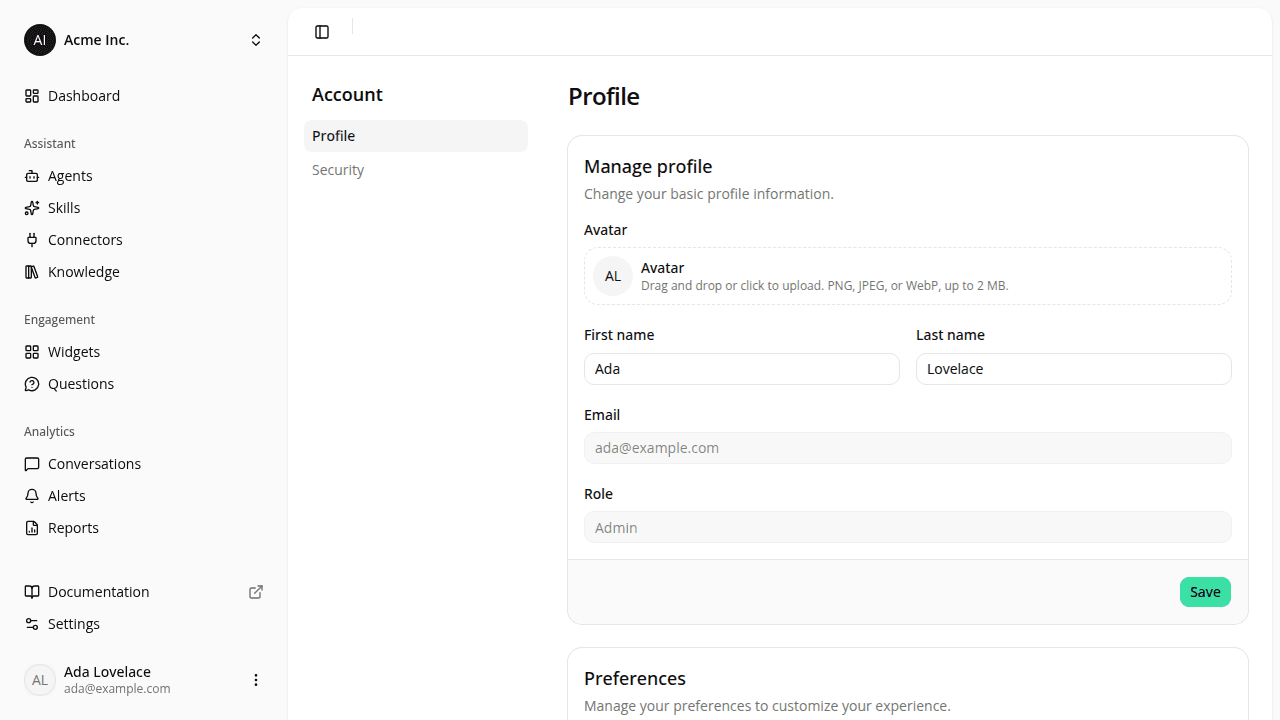Click the Connectors plug icon
1280x720 pixels.
(32, 240)
